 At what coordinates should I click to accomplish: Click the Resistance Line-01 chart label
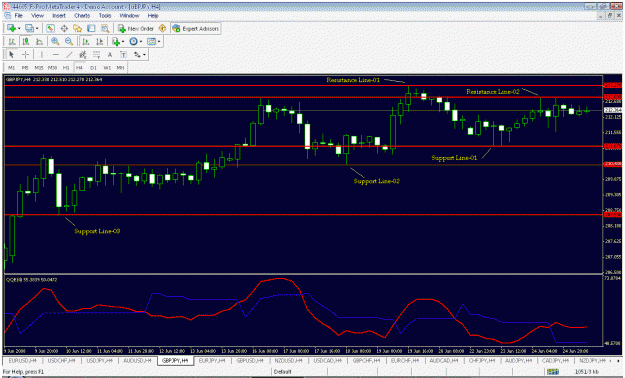point(353,80)
